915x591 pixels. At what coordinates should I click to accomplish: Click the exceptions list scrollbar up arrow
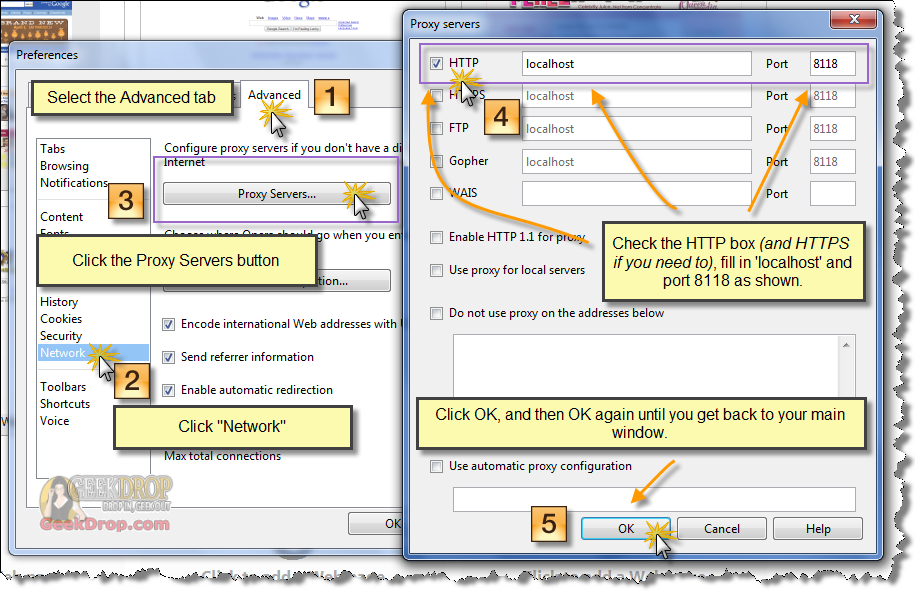[x=847, y=345]
